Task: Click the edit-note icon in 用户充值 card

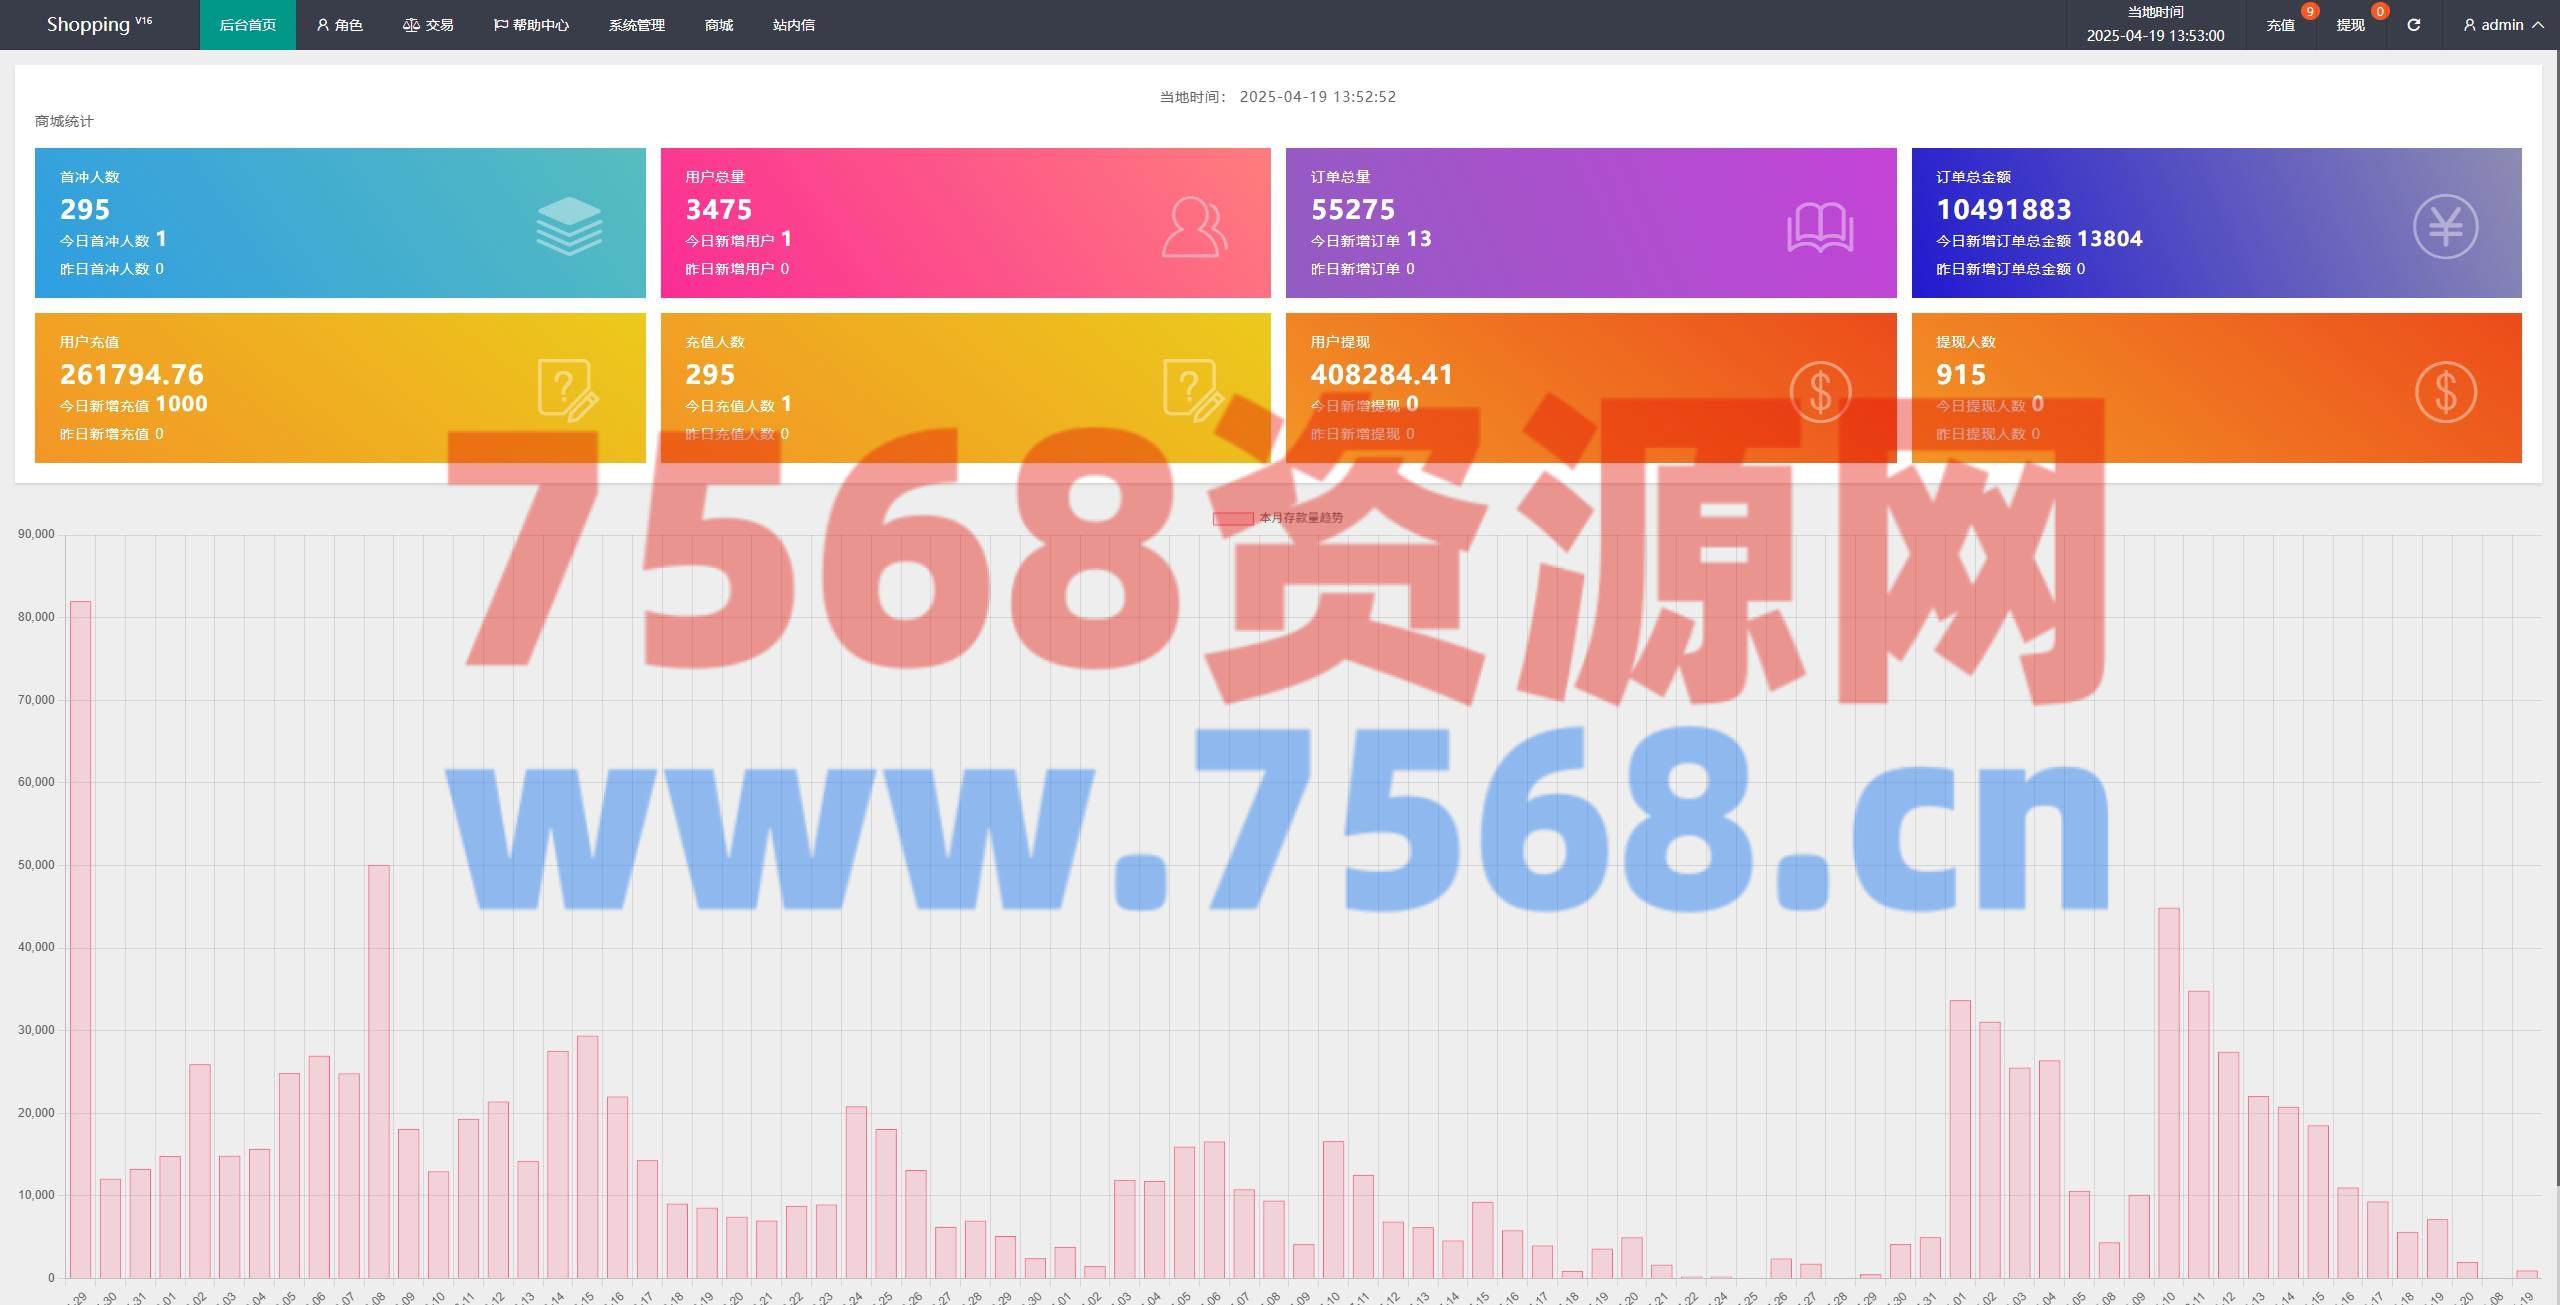Action: (x=568, y=390)
